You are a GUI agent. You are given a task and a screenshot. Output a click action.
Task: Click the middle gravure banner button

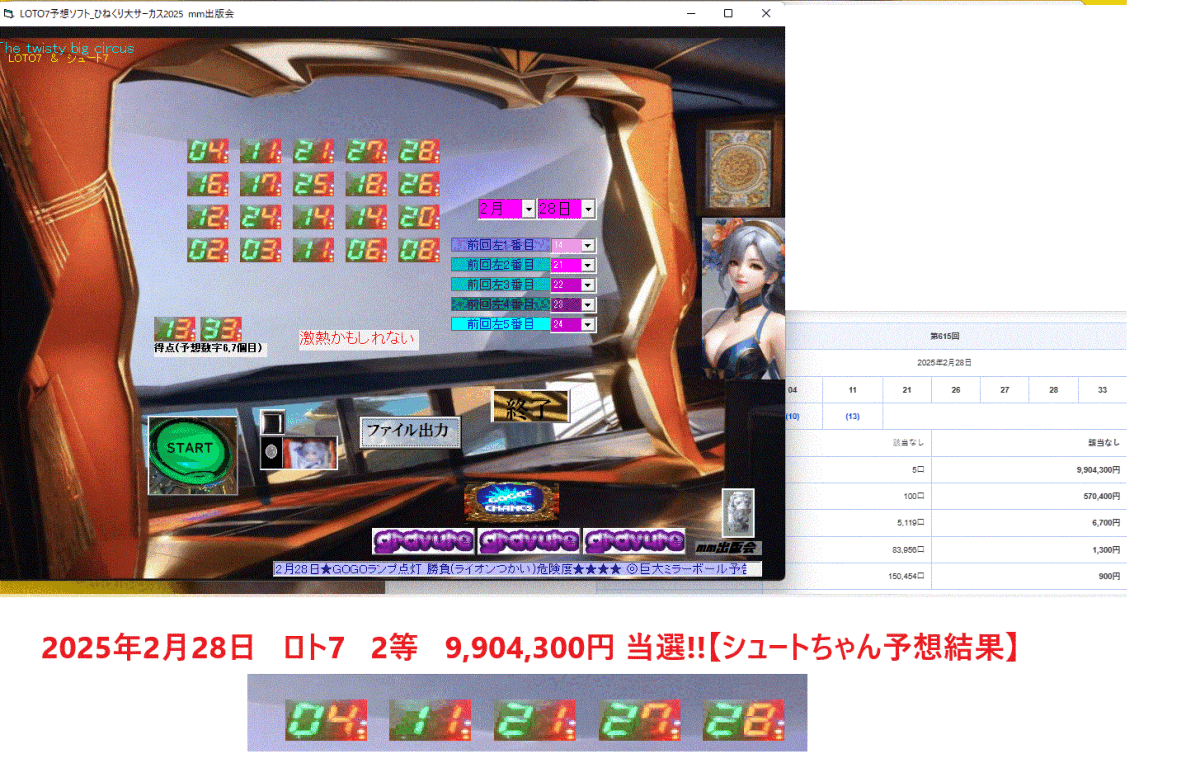click(529, 541)
